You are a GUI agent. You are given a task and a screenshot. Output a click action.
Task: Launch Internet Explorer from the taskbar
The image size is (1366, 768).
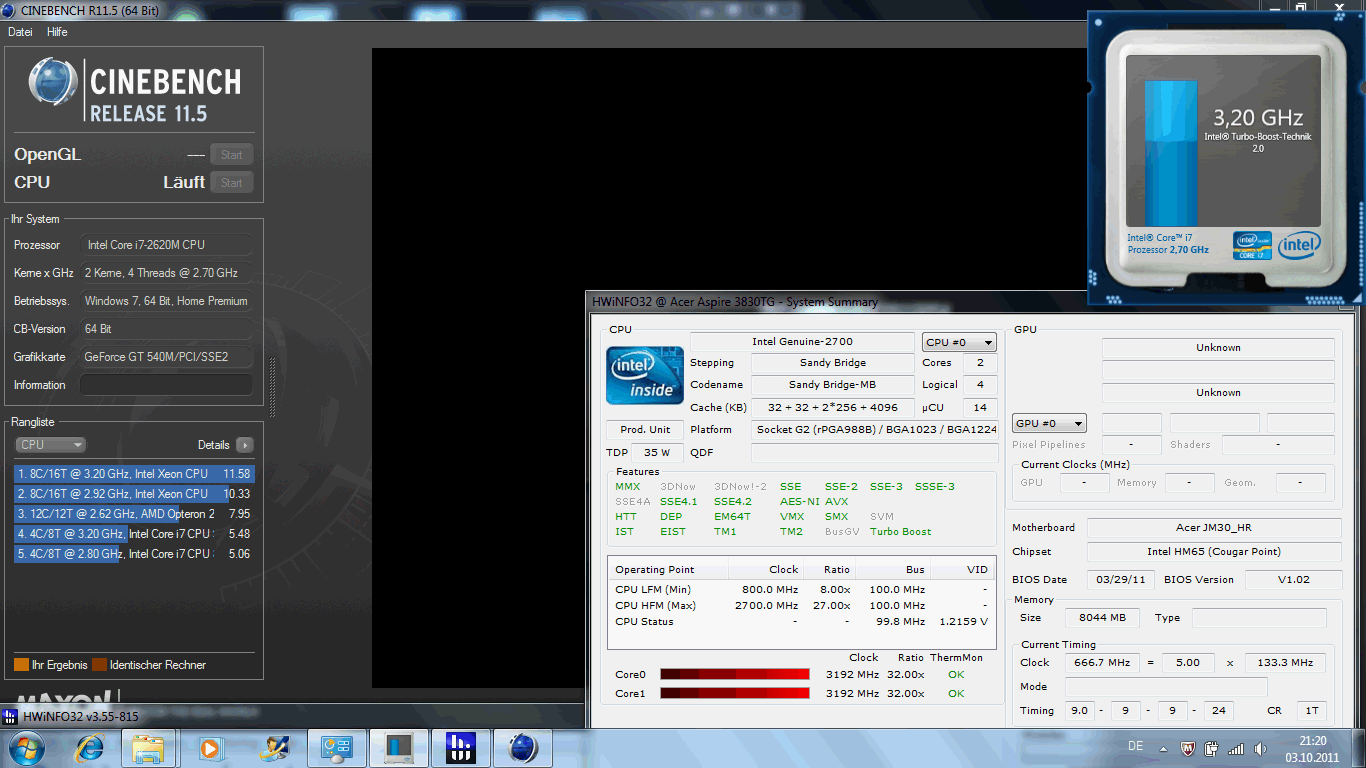[90, 747]
